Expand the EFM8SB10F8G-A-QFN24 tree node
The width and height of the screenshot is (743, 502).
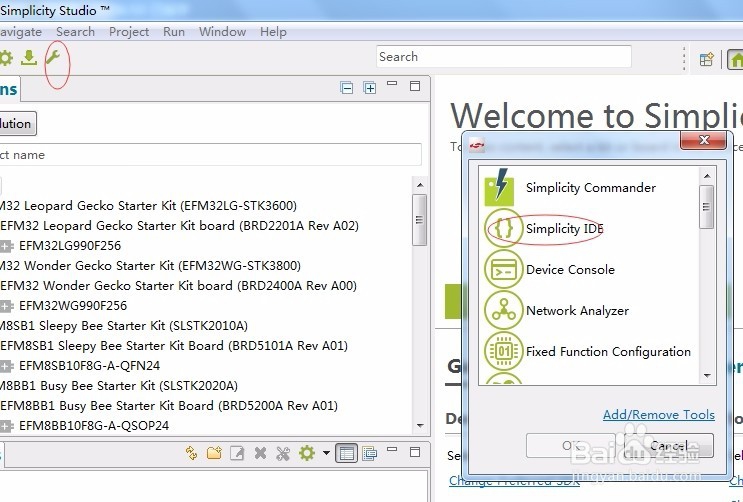coord(5,366)
